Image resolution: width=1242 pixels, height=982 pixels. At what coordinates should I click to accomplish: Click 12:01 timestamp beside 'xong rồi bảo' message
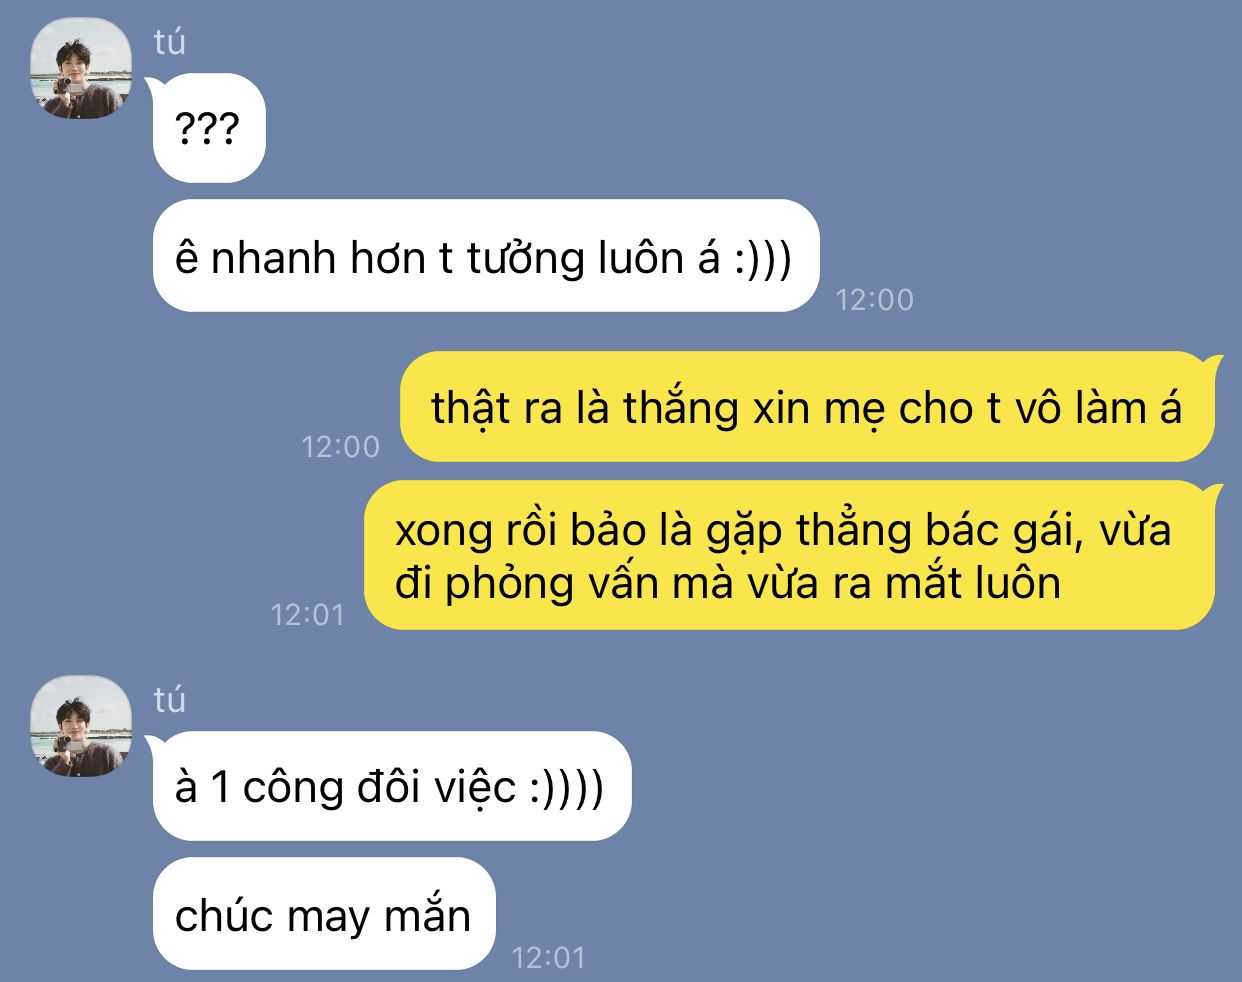point(307,614)
